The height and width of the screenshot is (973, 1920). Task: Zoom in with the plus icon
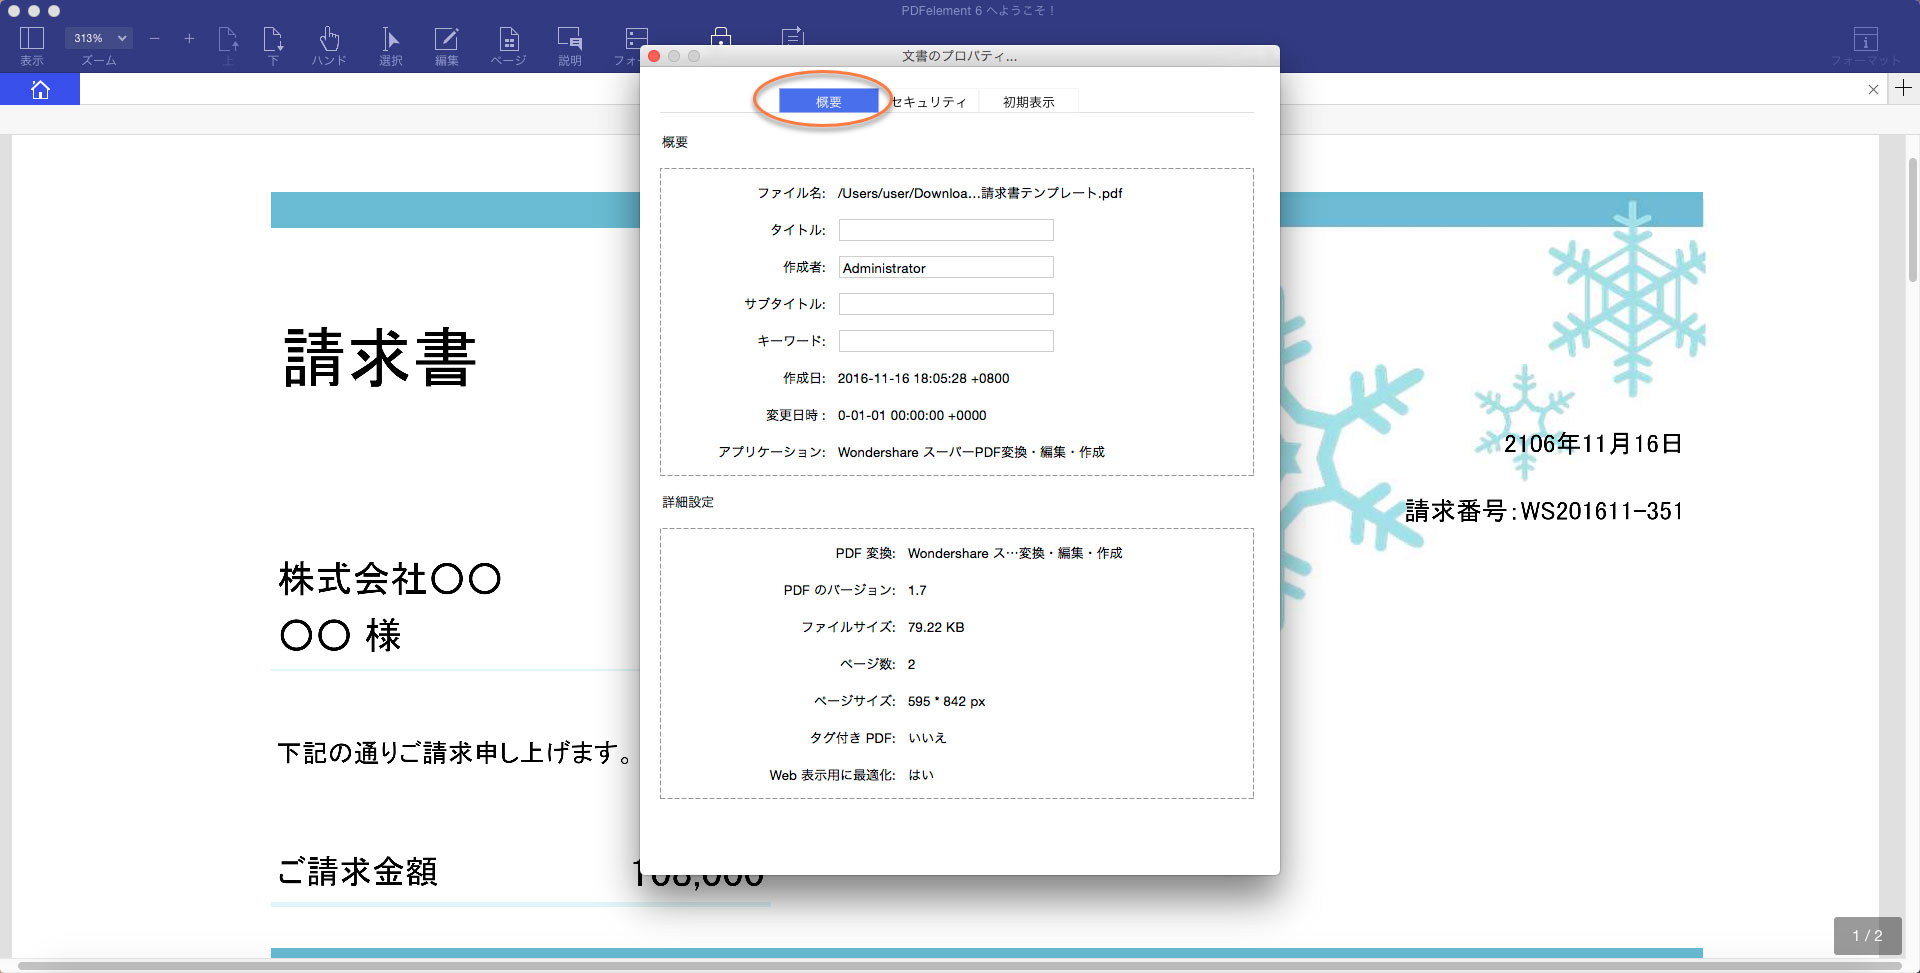189,39
